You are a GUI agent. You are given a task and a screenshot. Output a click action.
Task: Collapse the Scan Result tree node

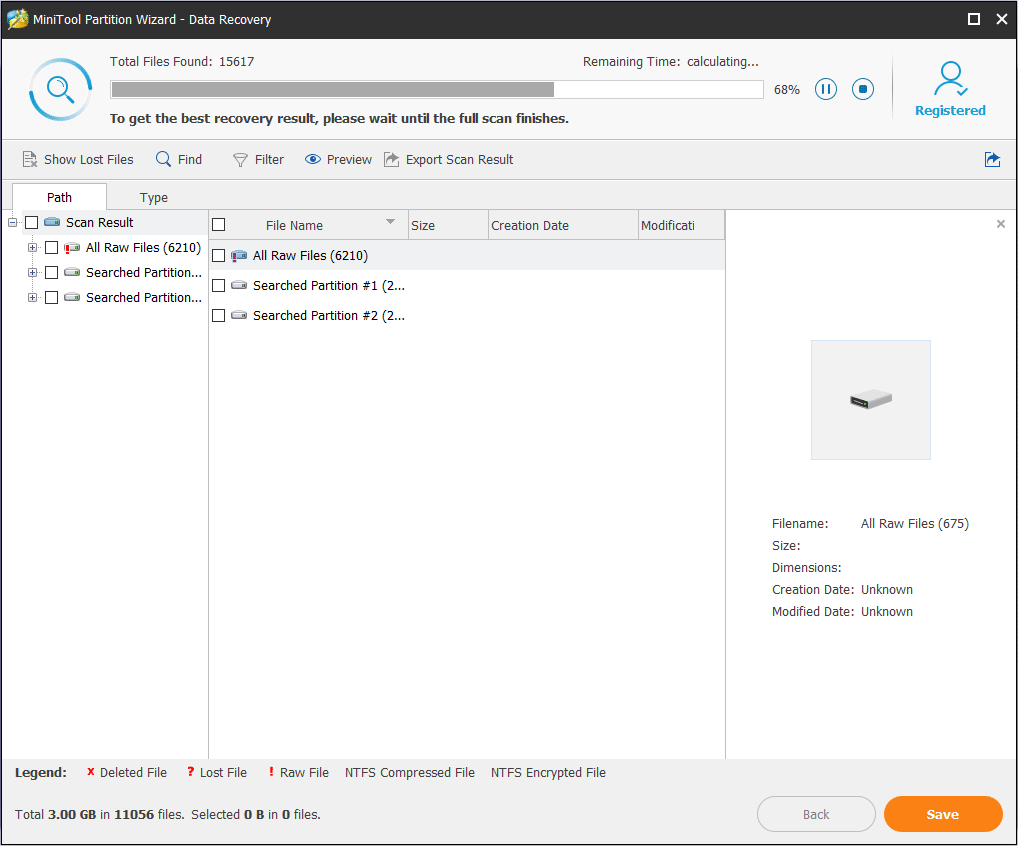(x=12, y=223)
